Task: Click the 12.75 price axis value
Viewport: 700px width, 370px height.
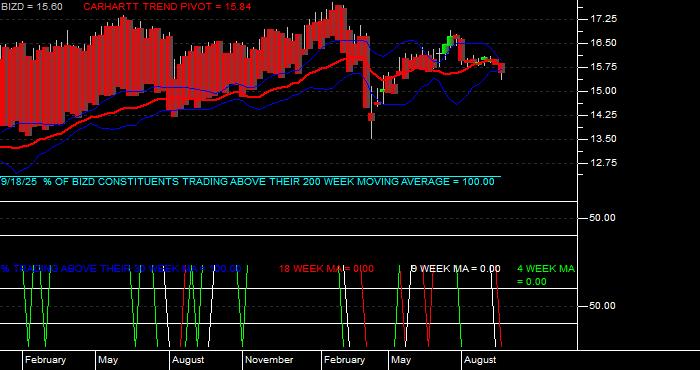Action: pos(604,163)
